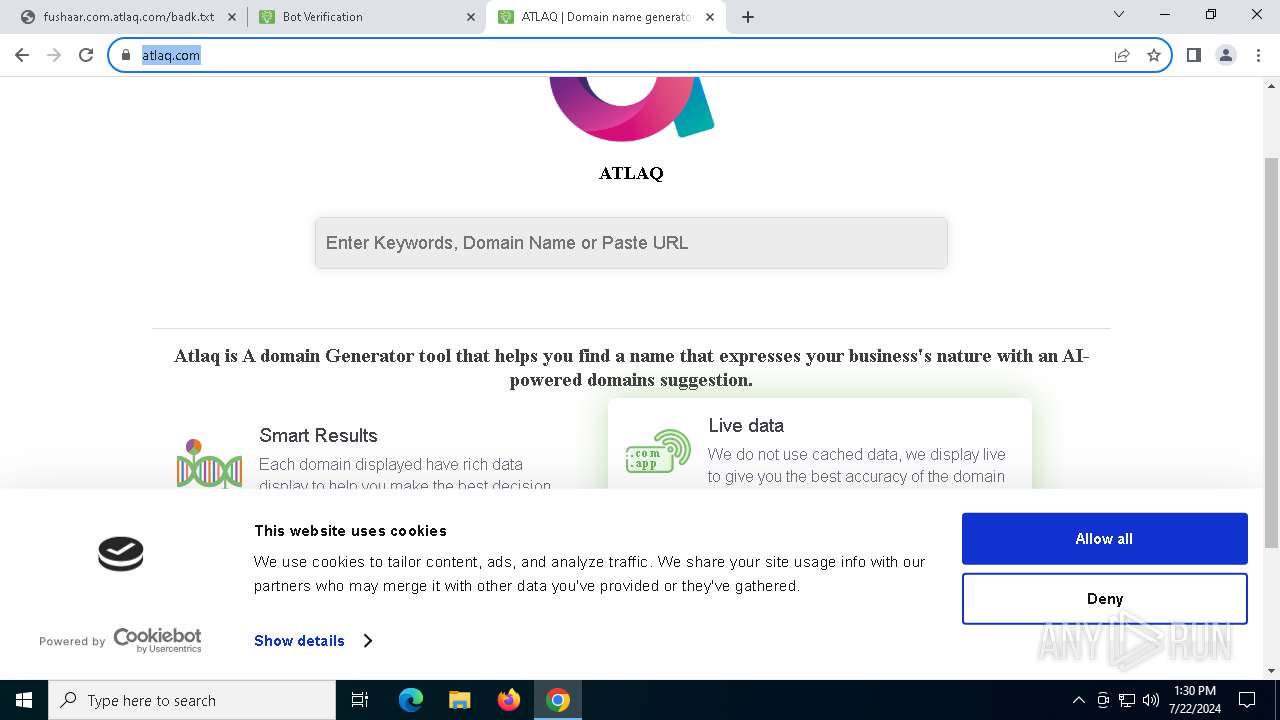The height and width of the screenshot is (720, 1280).
Task: Click the taskbar search box
Action: point(192,700)
